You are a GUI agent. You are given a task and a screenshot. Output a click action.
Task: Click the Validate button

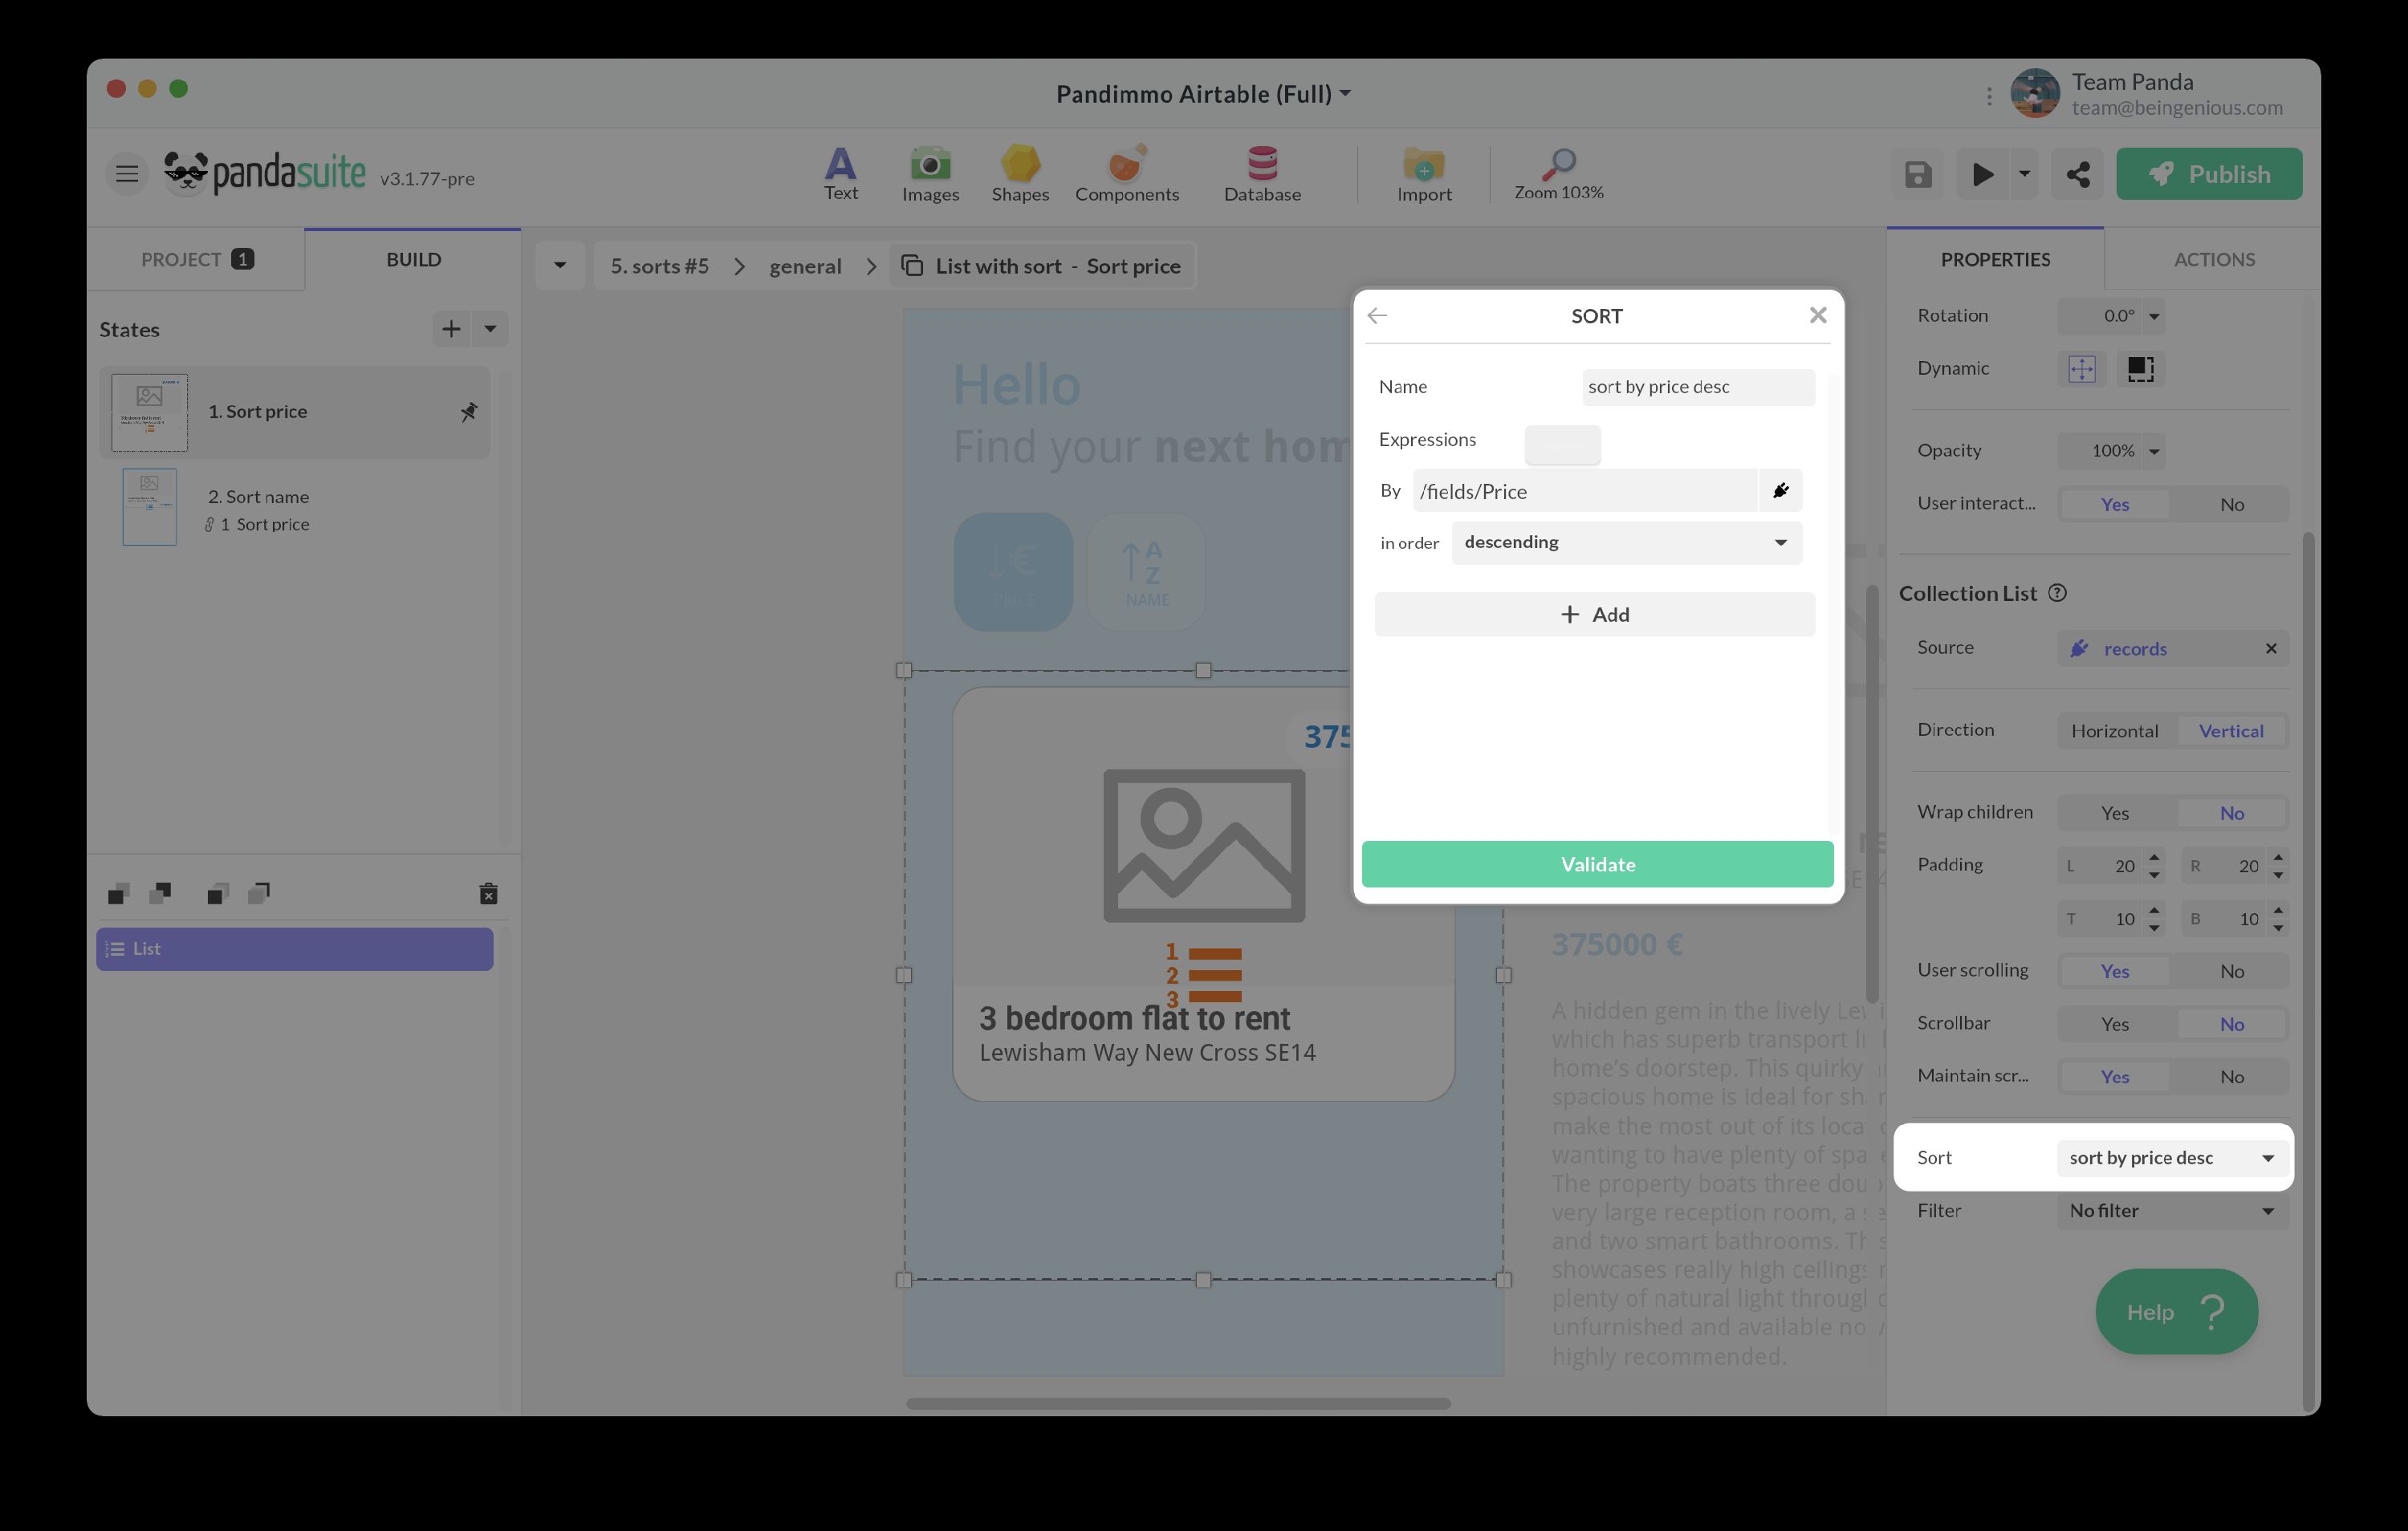click(x=1597, y=864)
